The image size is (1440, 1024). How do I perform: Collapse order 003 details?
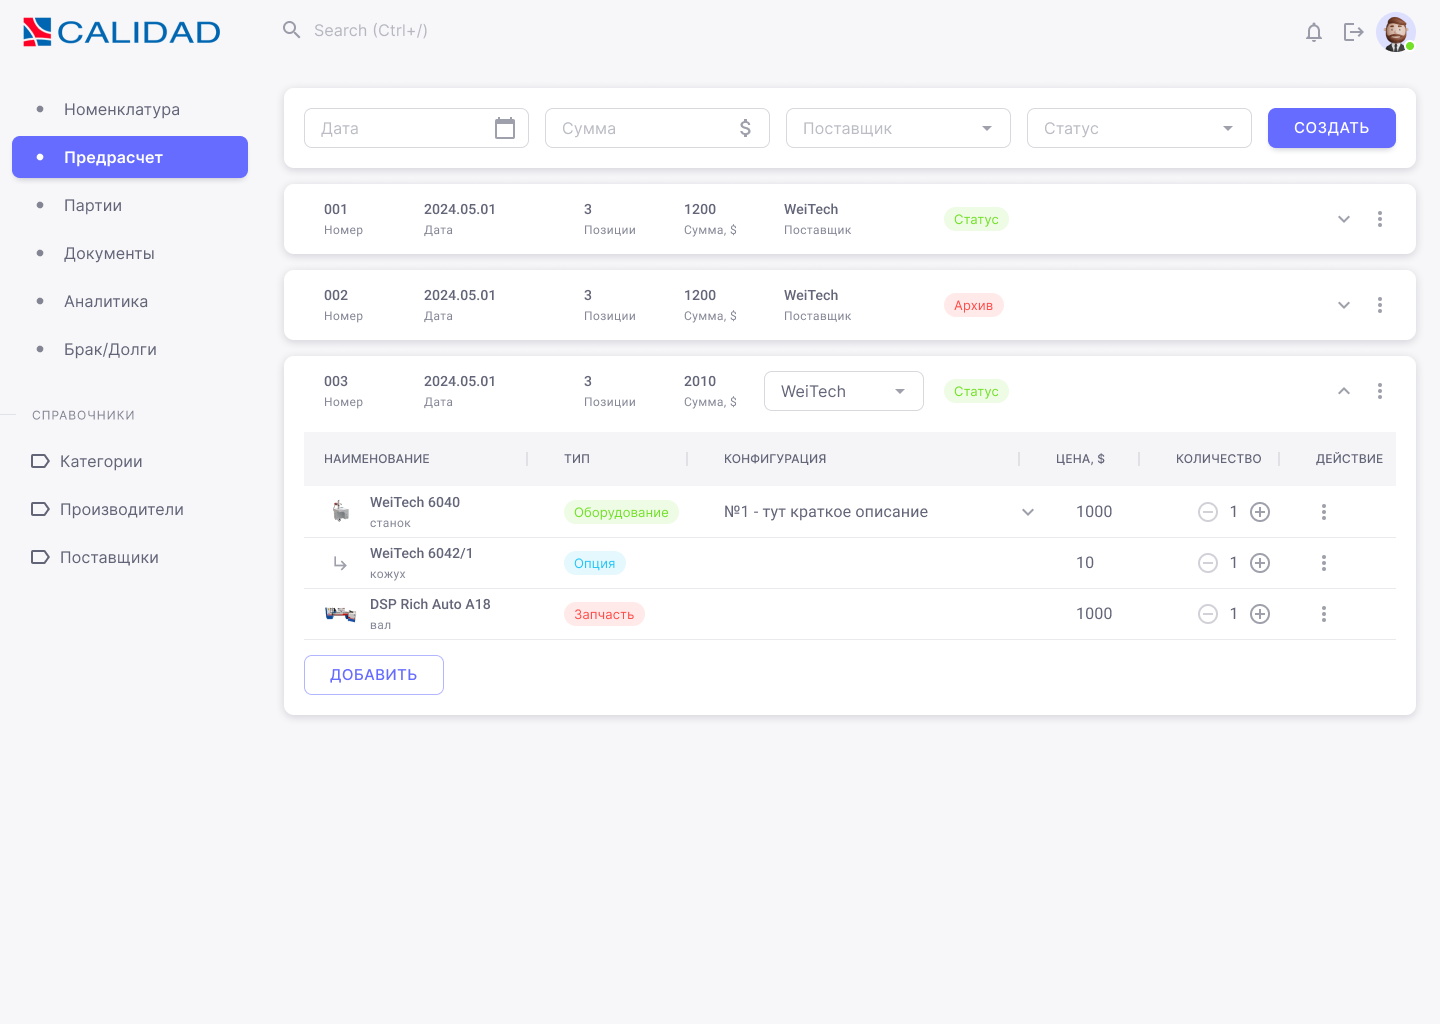click(1344, 391)
